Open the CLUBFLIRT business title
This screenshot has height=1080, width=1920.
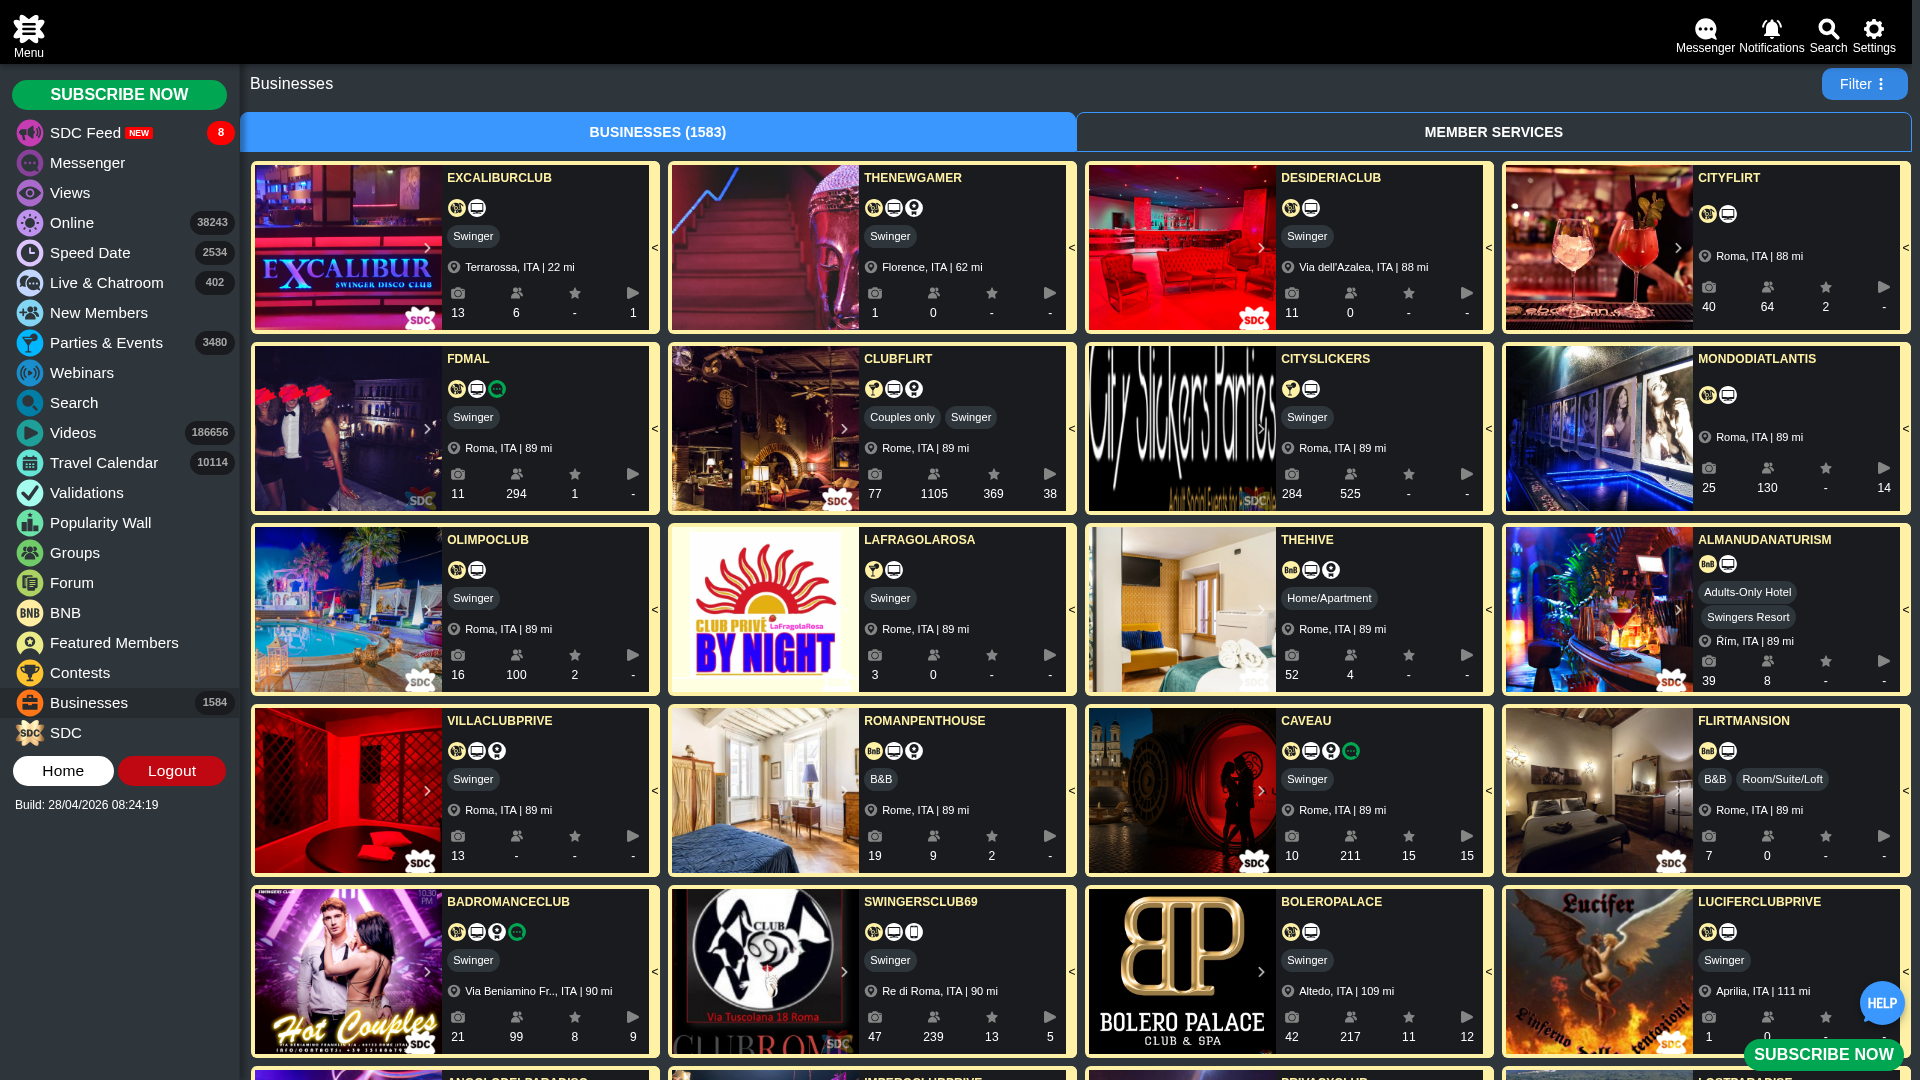click(x=898, y=359)
